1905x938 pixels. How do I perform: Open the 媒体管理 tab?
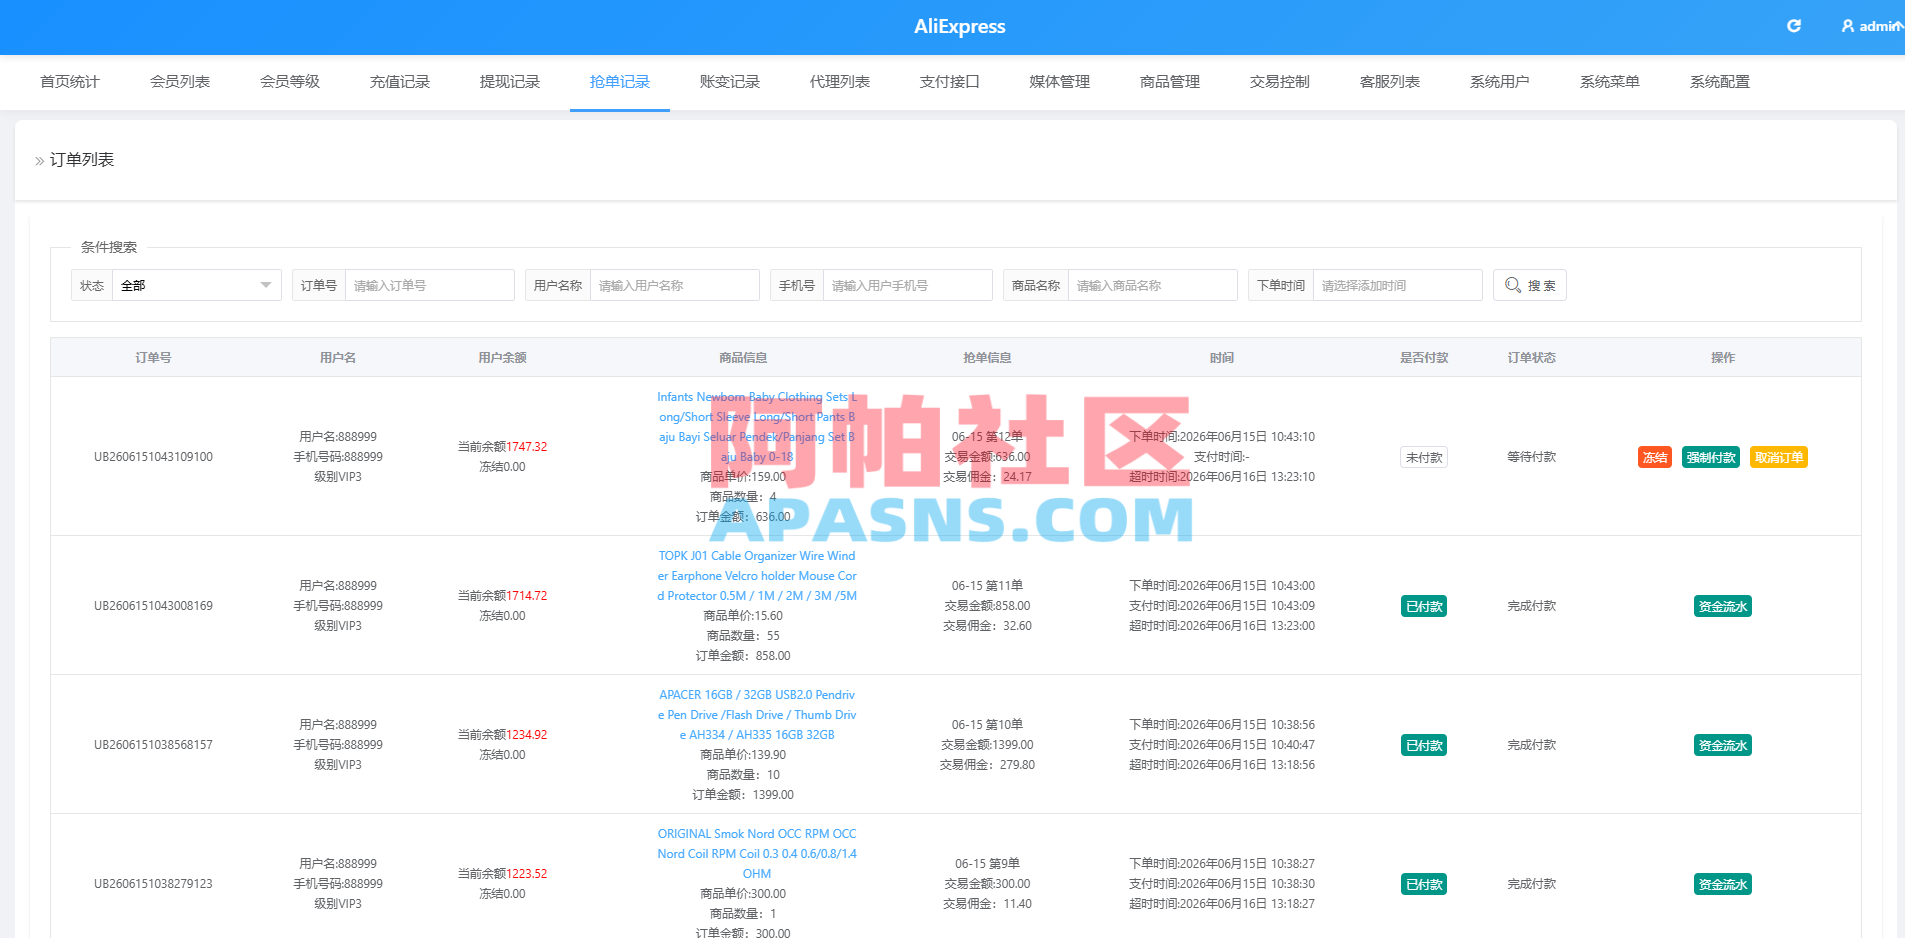coord(1060,82)
